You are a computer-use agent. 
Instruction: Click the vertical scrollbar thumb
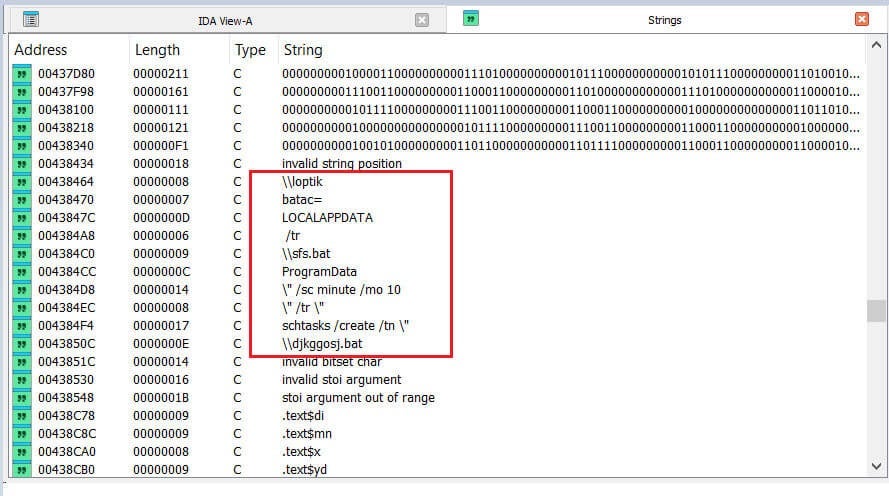click(876, 311)
